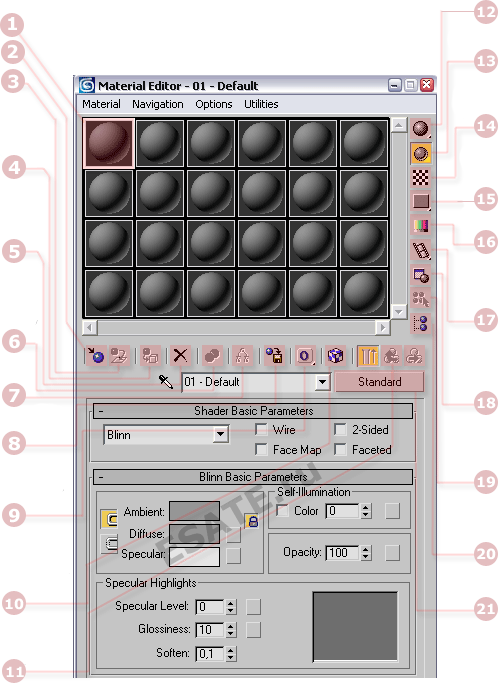Click Put Material to Scene icon
Screen dimensions: 498x683
click(119, 356)
